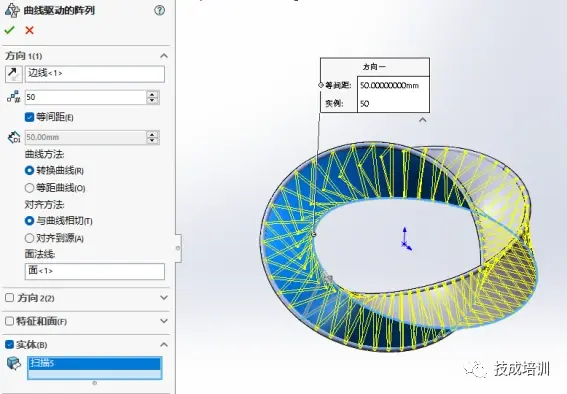Toggle the 等间距(E) equal spacing checkbox
This screenshot has height=394, width=567.
coord(30,117)
